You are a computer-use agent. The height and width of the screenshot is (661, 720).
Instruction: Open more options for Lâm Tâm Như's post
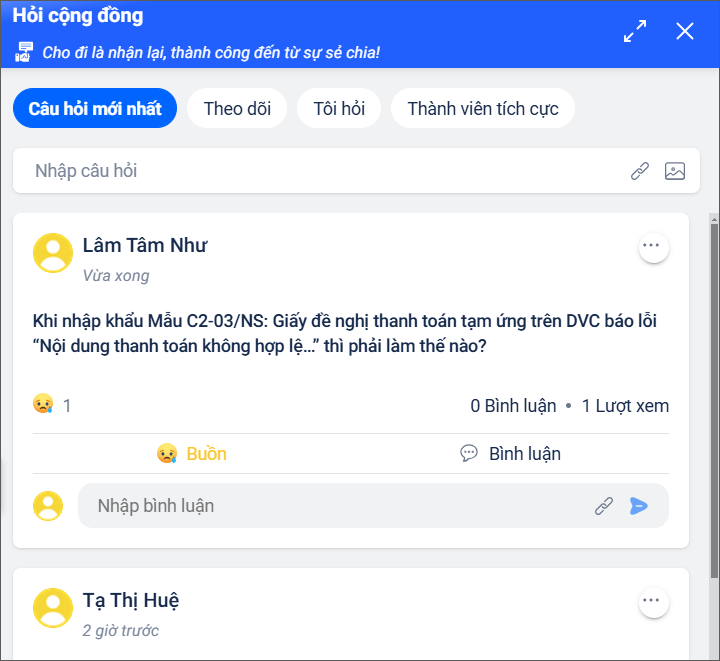[653, 248]
